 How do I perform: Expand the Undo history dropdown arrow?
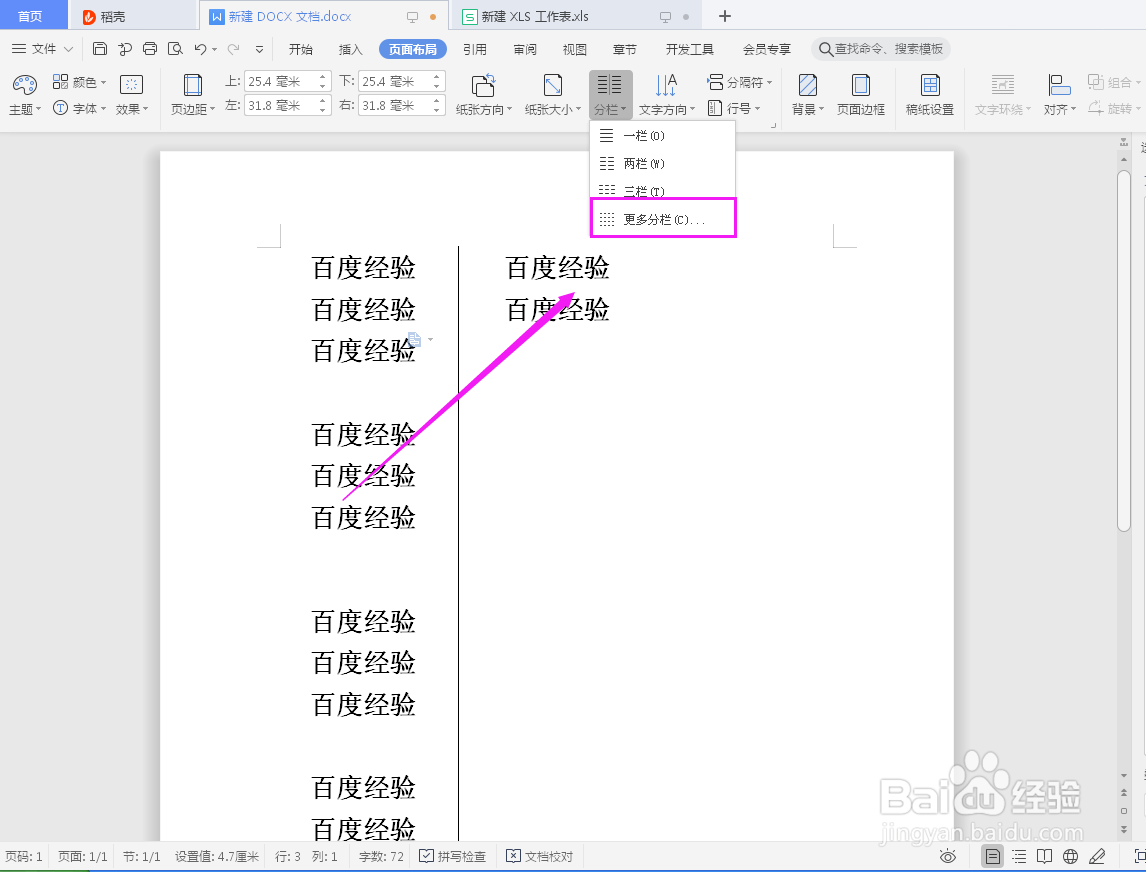[214, 50]
